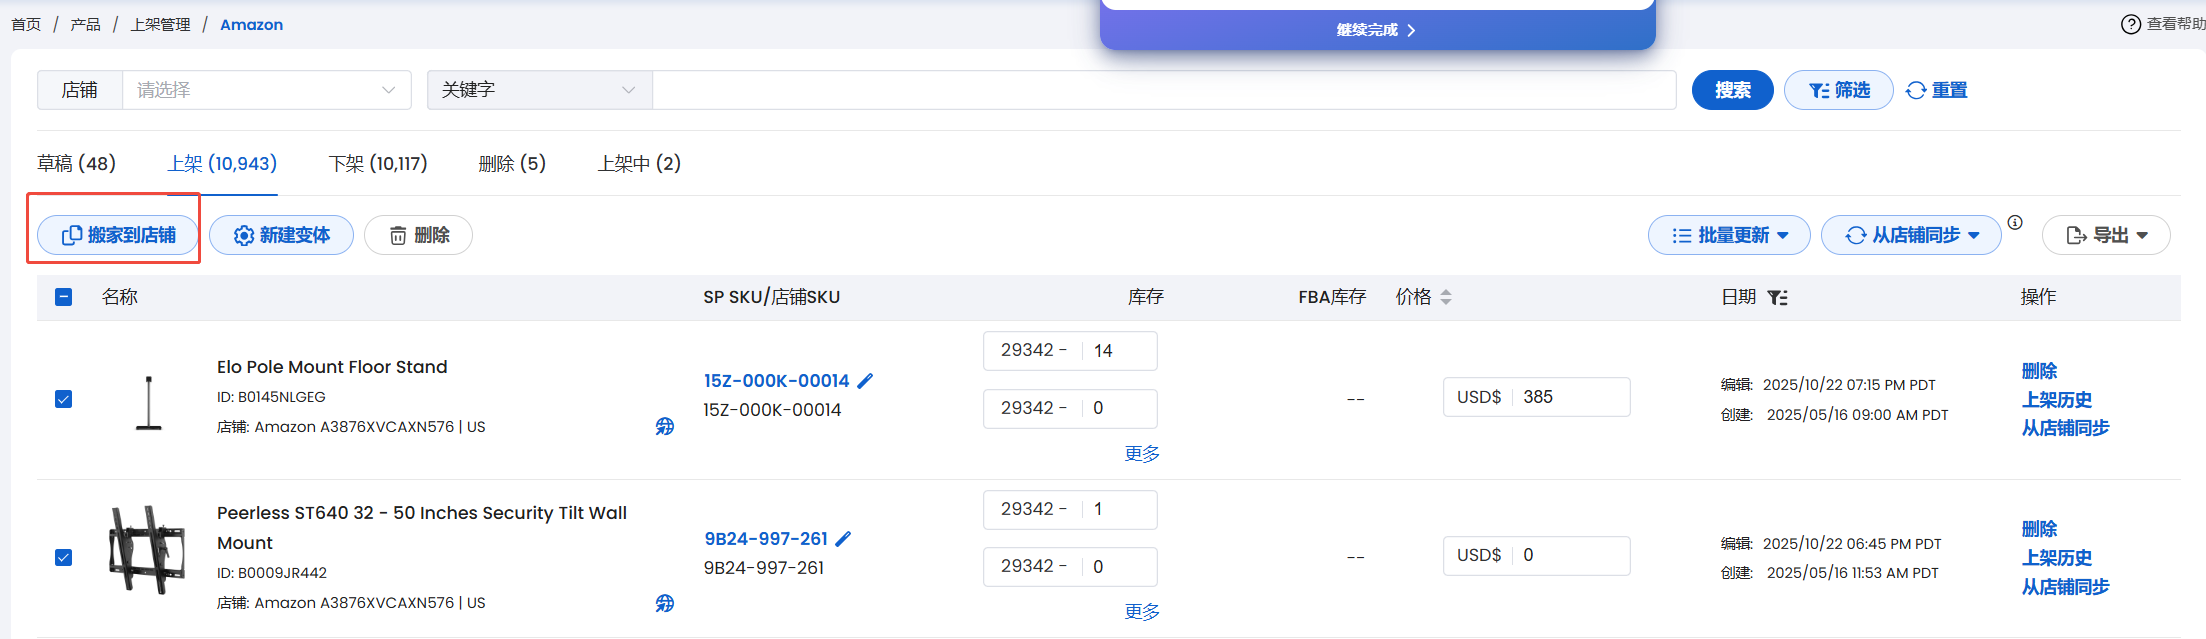Click 搬家到店铺 button
Image resolution: width=2206 pixels, height=639 pixels.
(x=118, y=235)
